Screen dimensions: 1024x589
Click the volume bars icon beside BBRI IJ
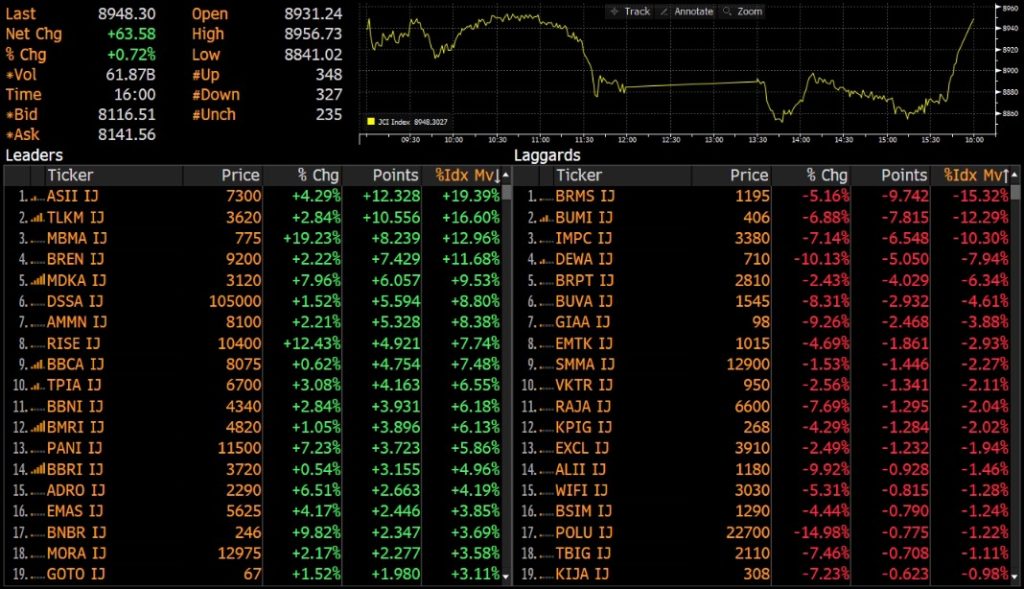tap(38, 469)
